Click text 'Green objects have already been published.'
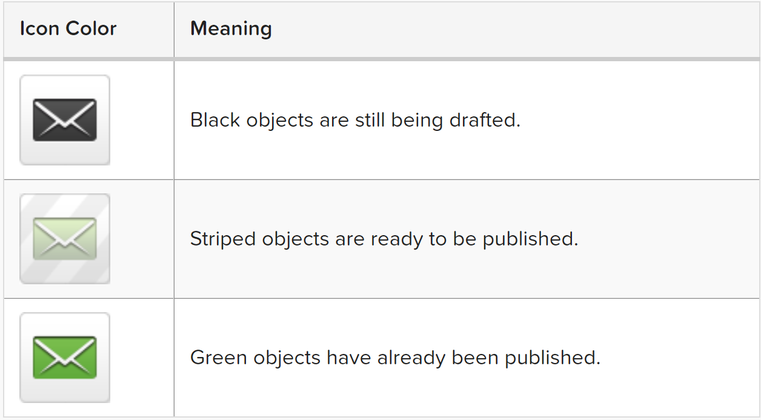 tap(395, 358)
